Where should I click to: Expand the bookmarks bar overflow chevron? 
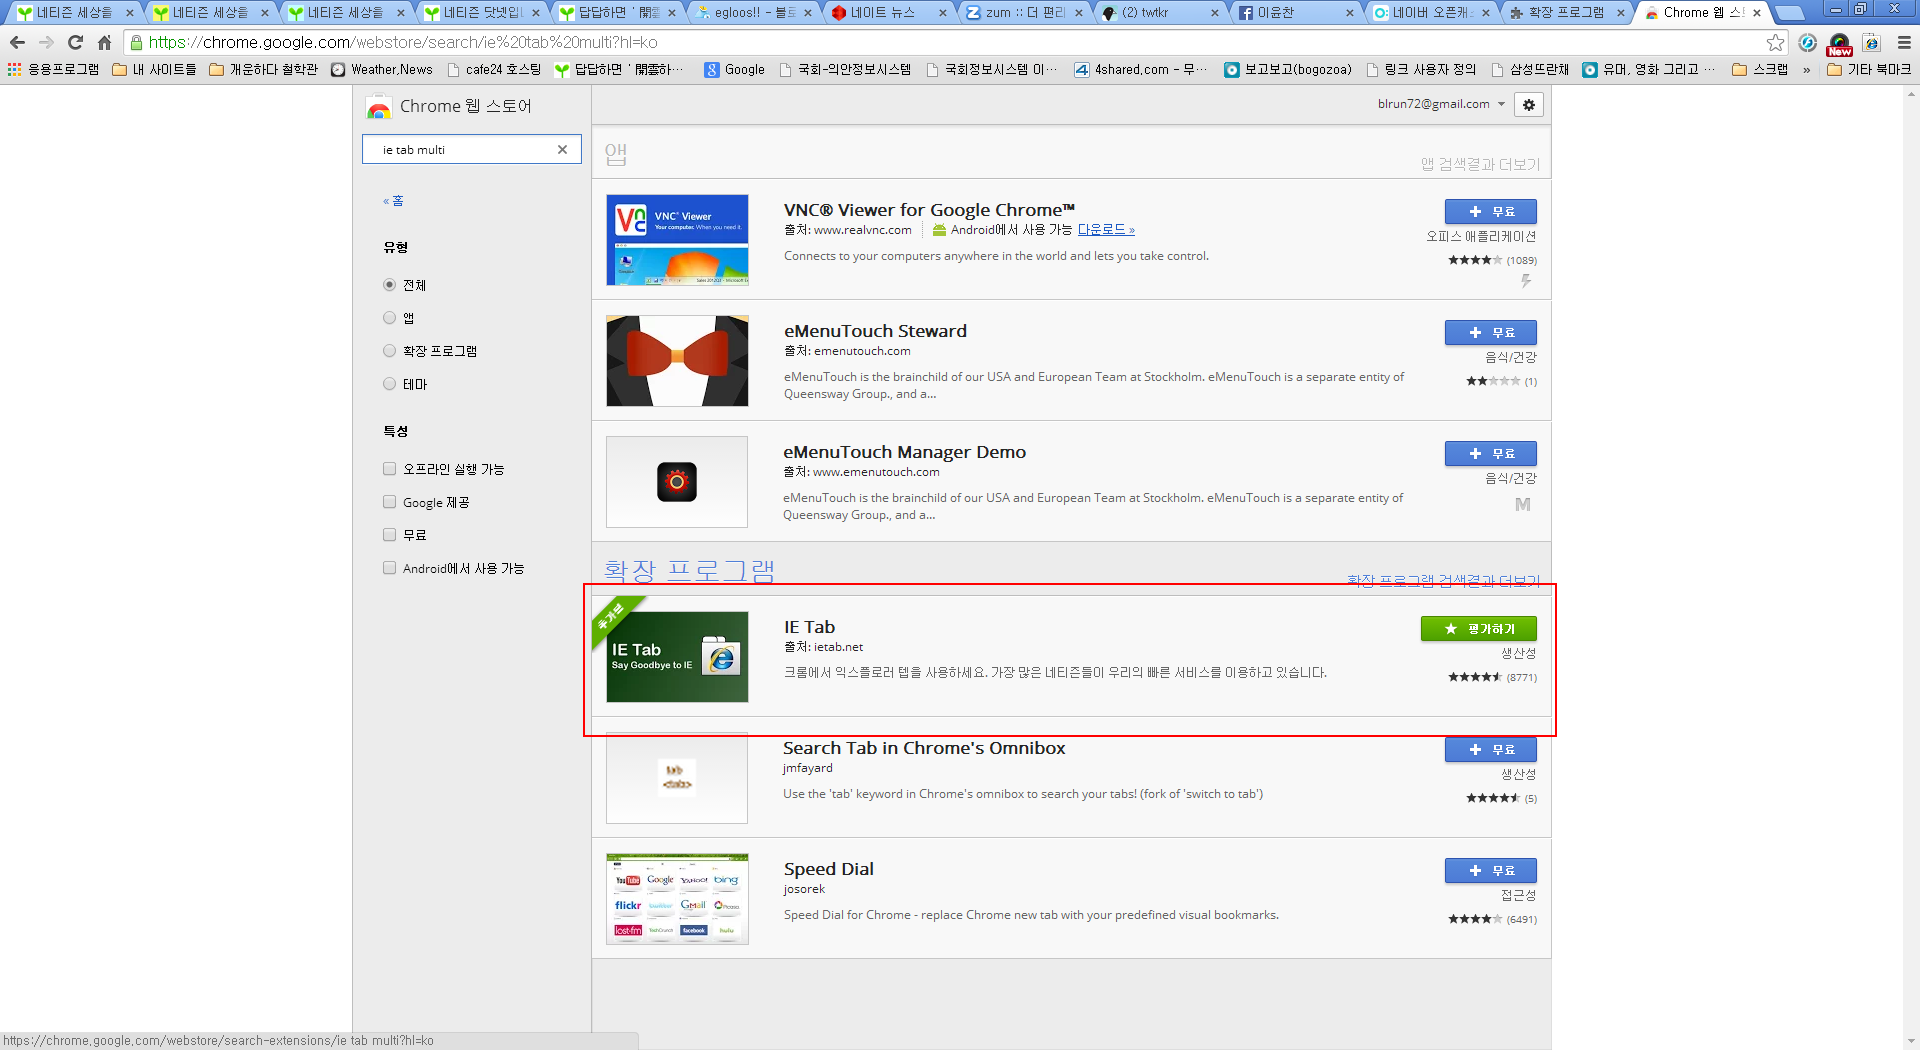(1806, 69)
